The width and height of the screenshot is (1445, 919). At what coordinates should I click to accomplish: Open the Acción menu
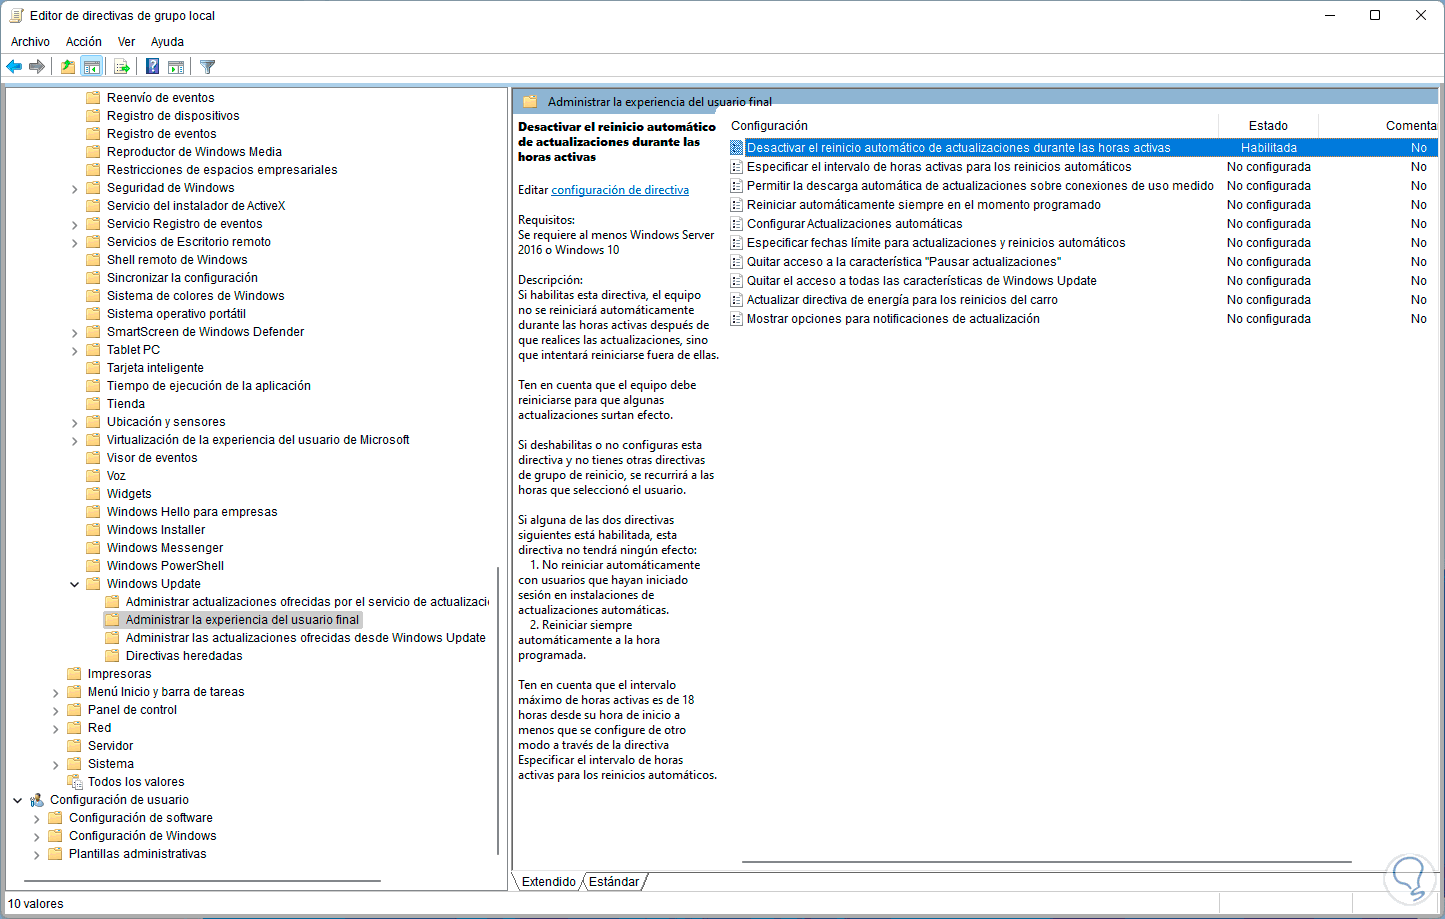[84, 42]
